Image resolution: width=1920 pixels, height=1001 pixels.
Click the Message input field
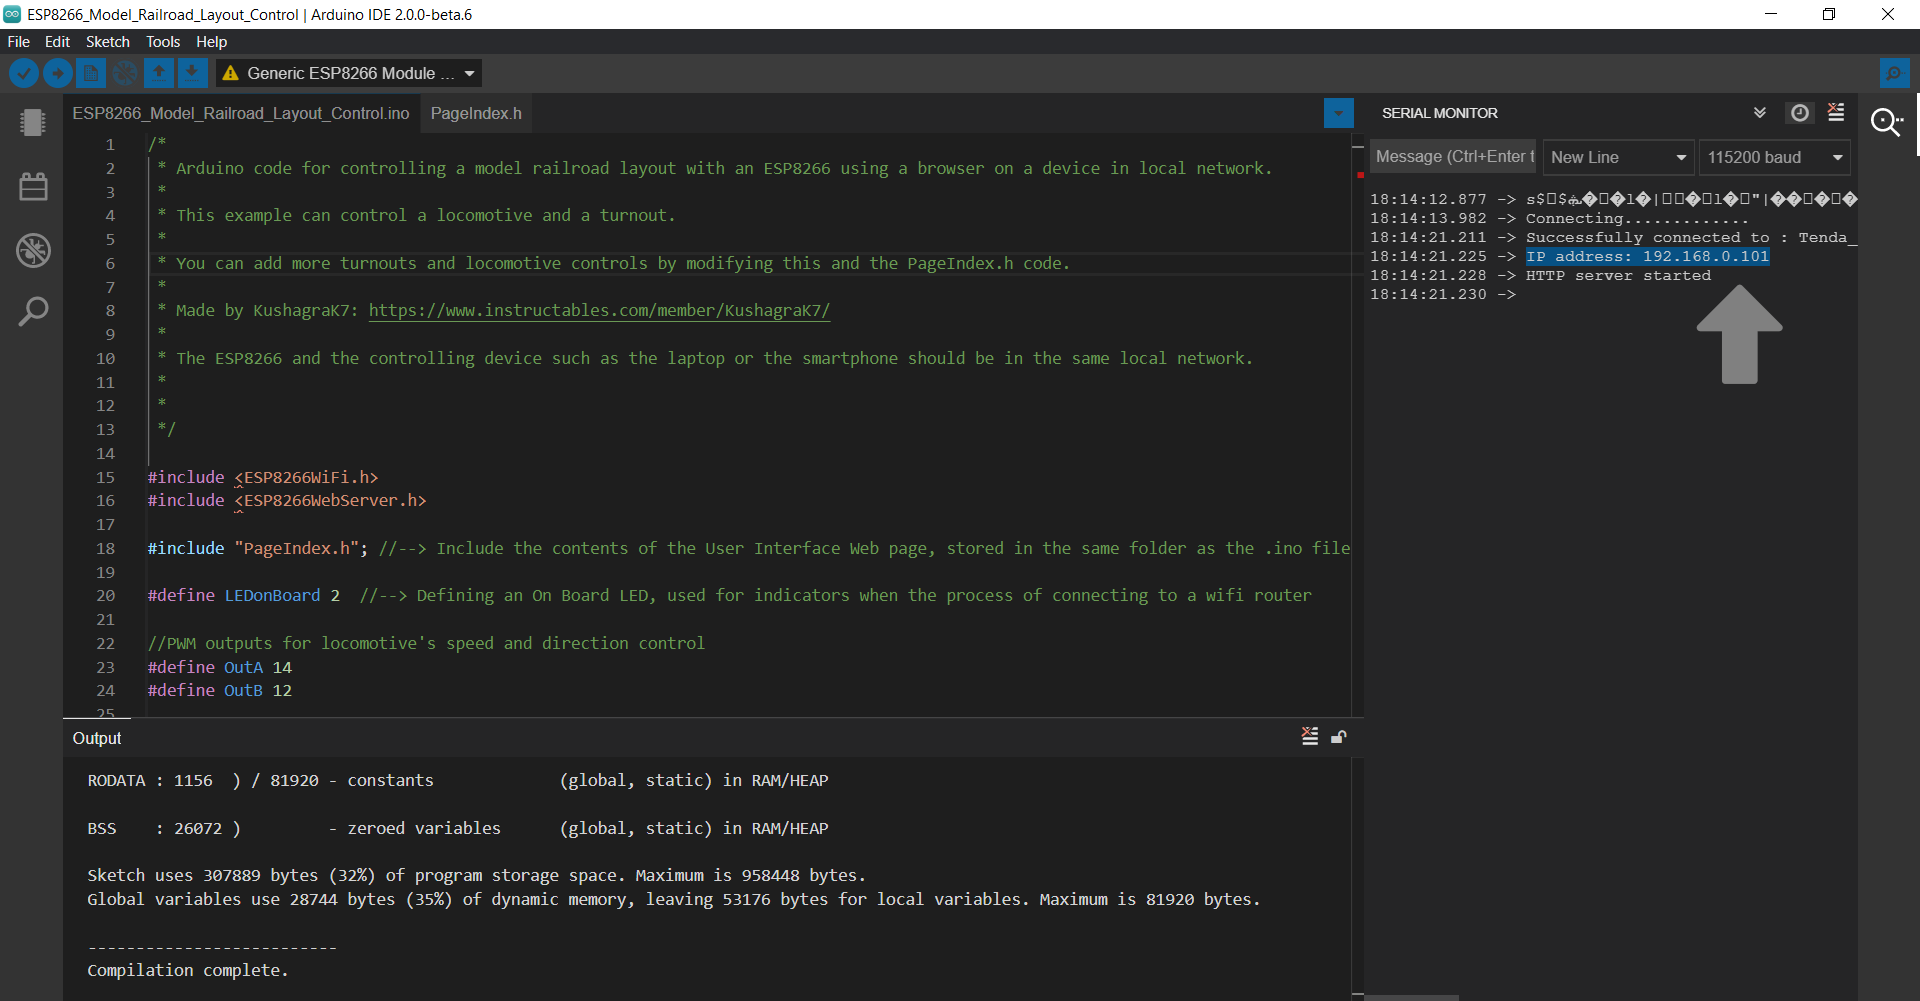pyautogui.click(x=1452, y=157)
